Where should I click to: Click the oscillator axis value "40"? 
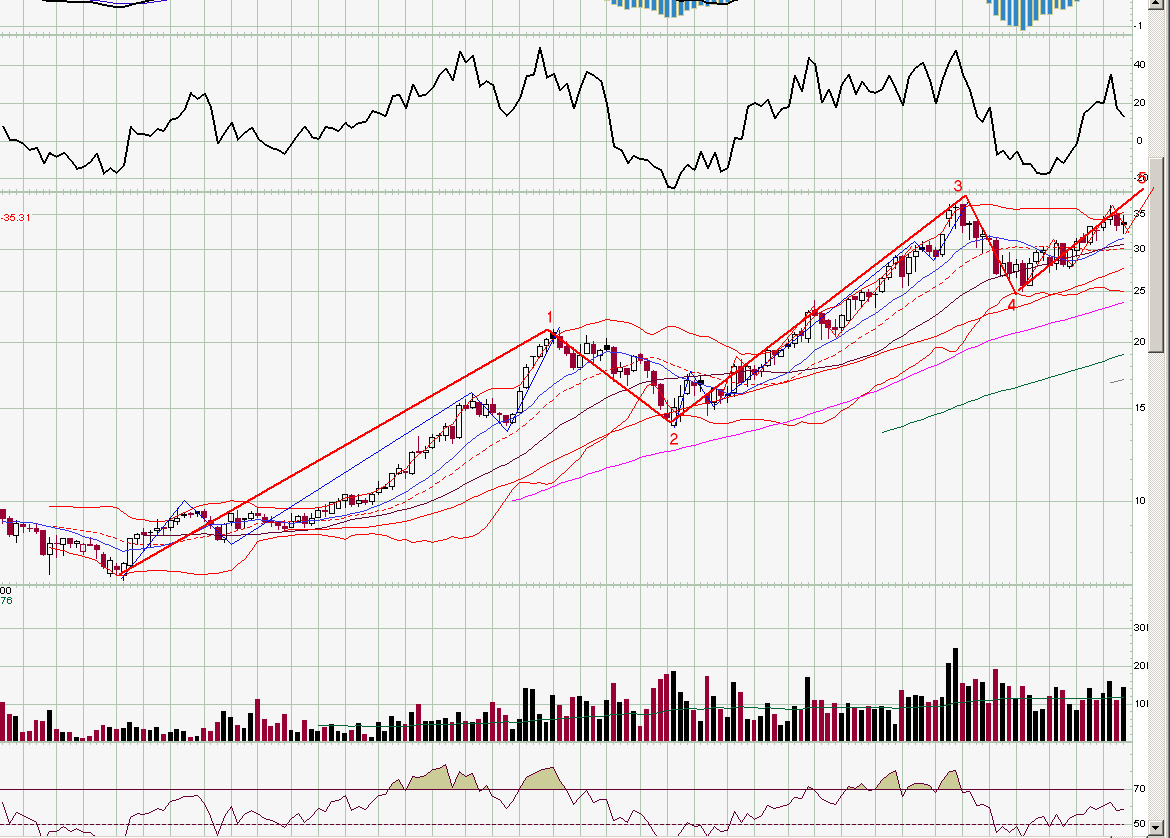click(x=1139, y=65)
